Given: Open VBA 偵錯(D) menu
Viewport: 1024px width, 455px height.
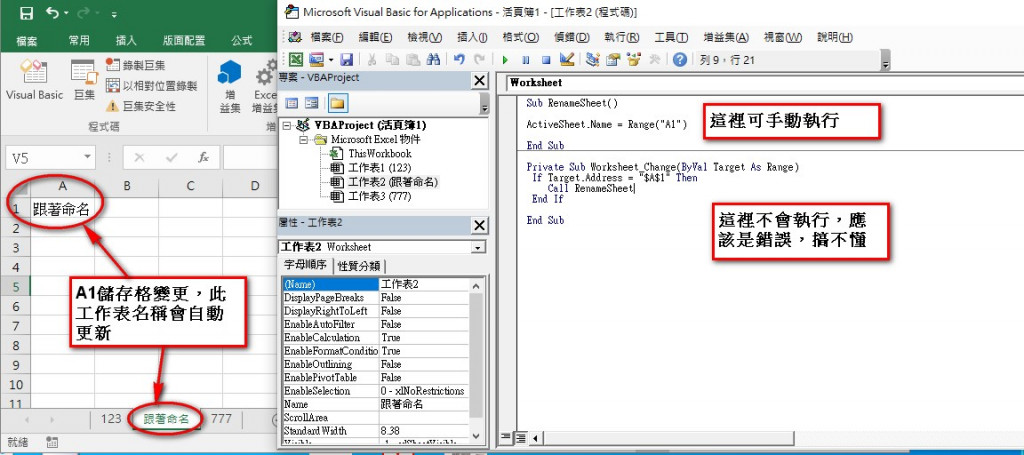Looking at the screenshot, I should [571, 37].
